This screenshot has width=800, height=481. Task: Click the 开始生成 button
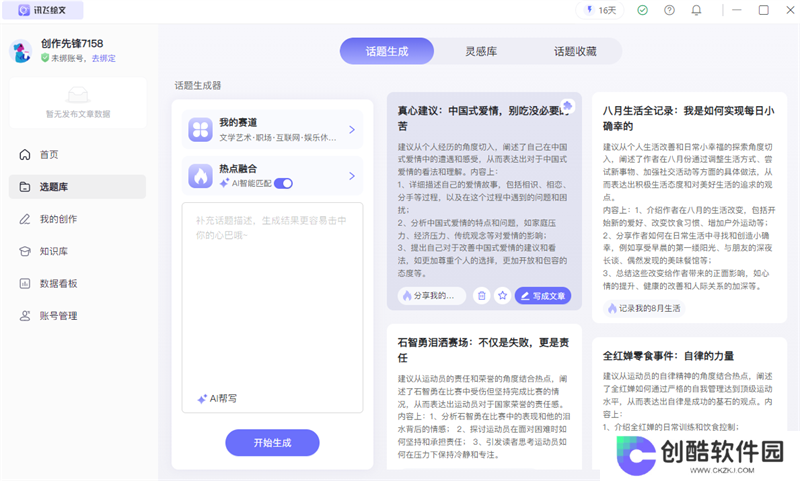coord(272,443)
